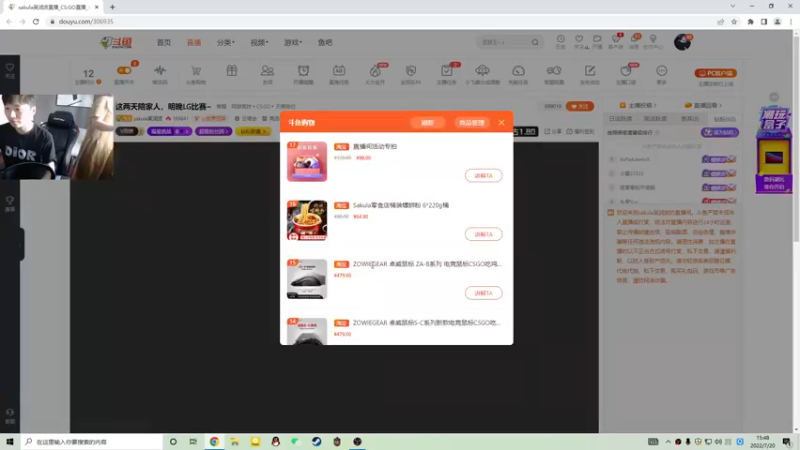Close the 斗鱼购物 shopping popup
This screenshot has height=450, width=800.
502,122
